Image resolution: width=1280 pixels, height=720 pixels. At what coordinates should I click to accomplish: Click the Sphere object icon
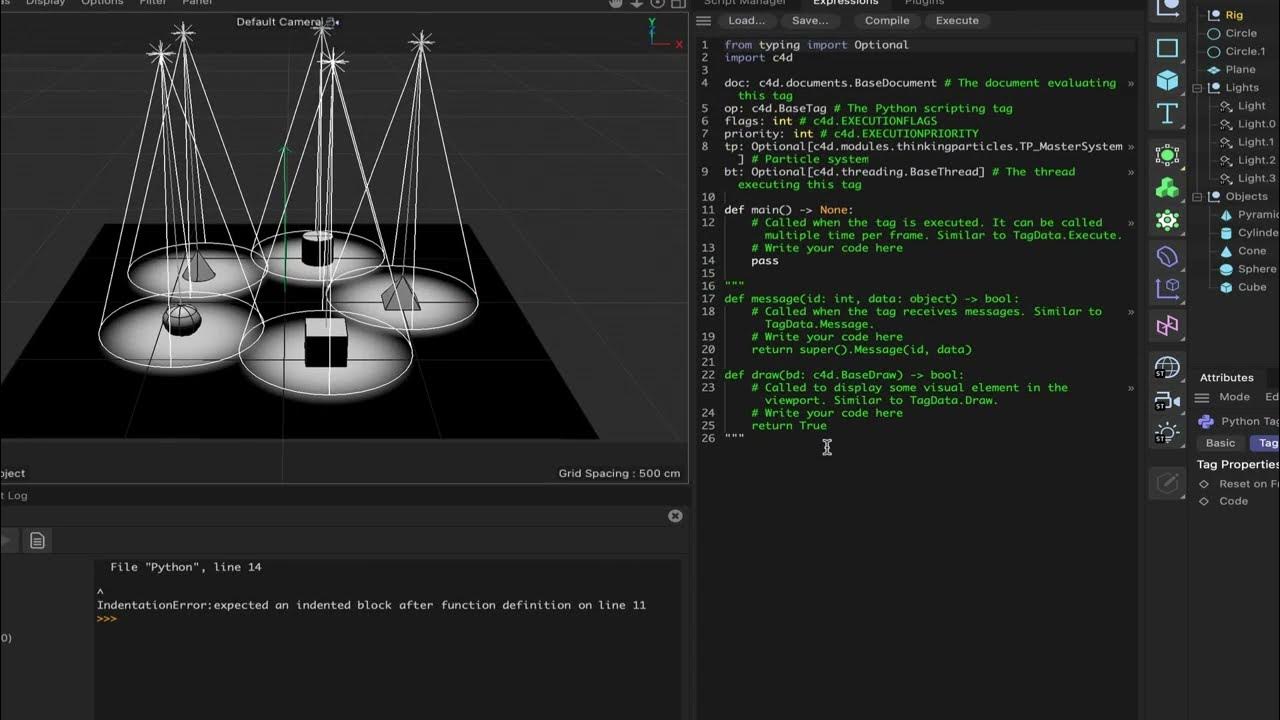pyautogui.click(x=1227, y=269)
